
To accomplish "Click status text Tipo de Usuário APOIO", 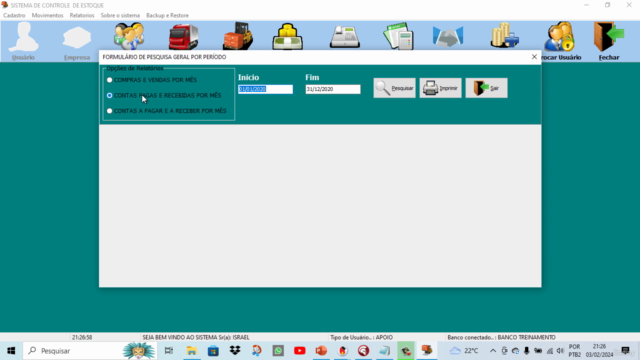I will (361, 338).
